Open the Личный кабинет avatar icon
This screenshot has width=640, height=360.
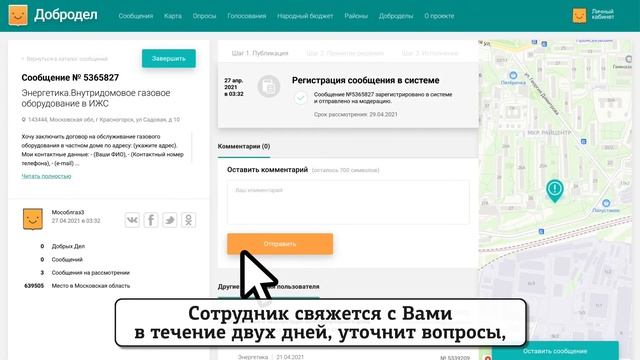pos(579,16)
